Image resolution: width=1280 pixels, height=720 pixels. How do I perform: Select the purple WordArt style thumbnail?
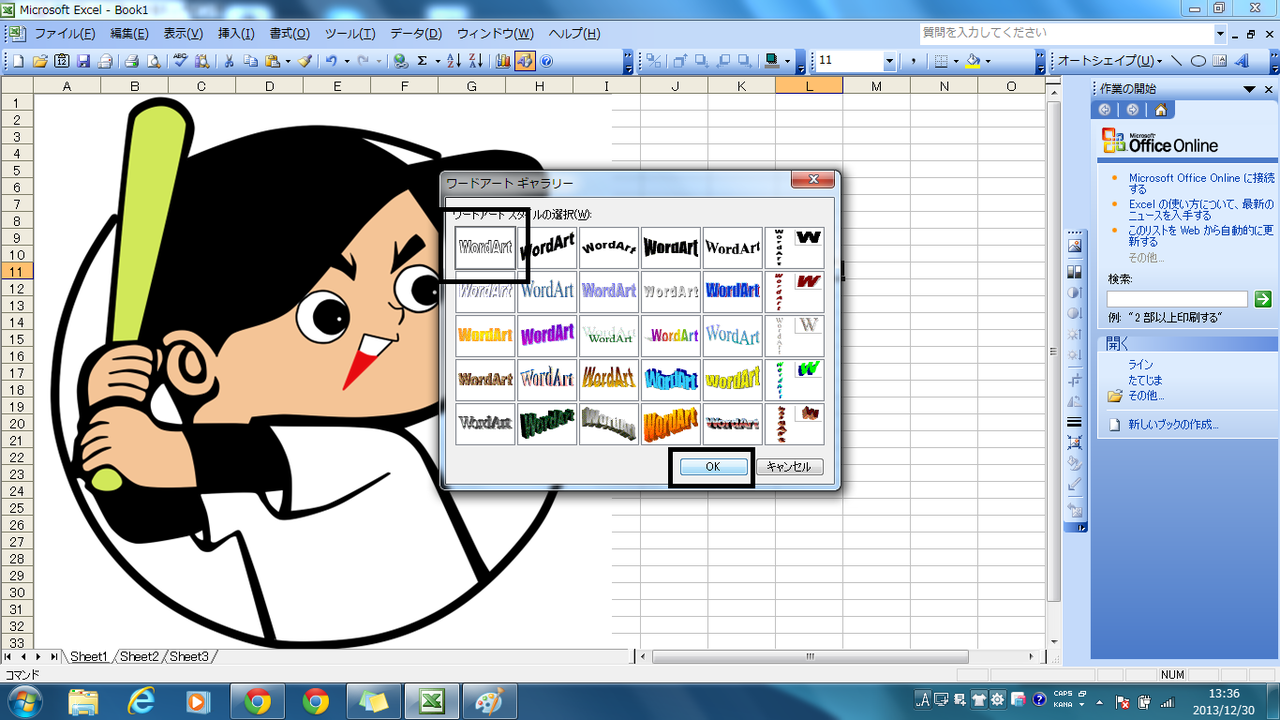pyautogui.click(x=548, y=335)
